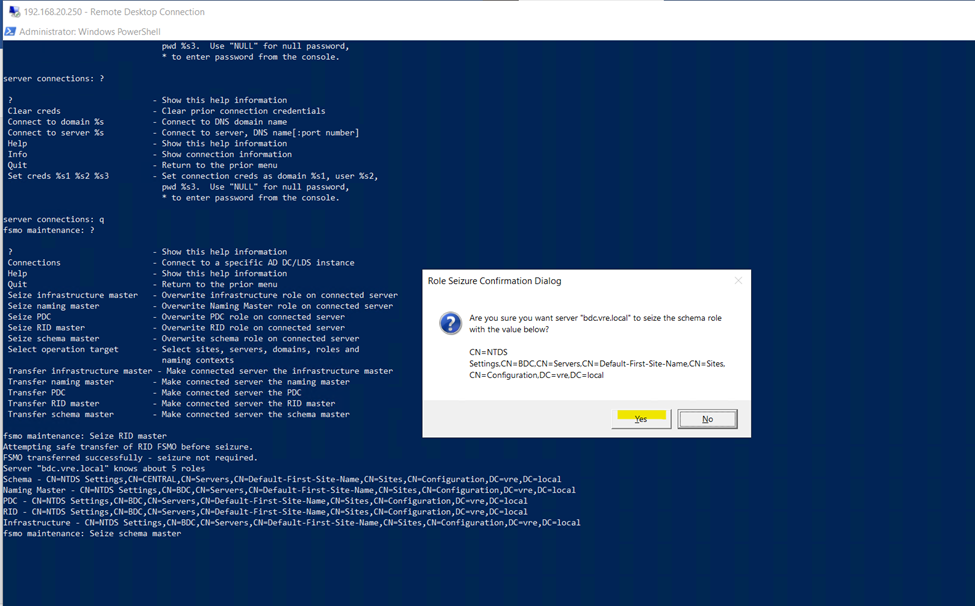Click the blue question mark icon
Image resolution: width=975 pixels, height=606 pixels.
[449, 324]
